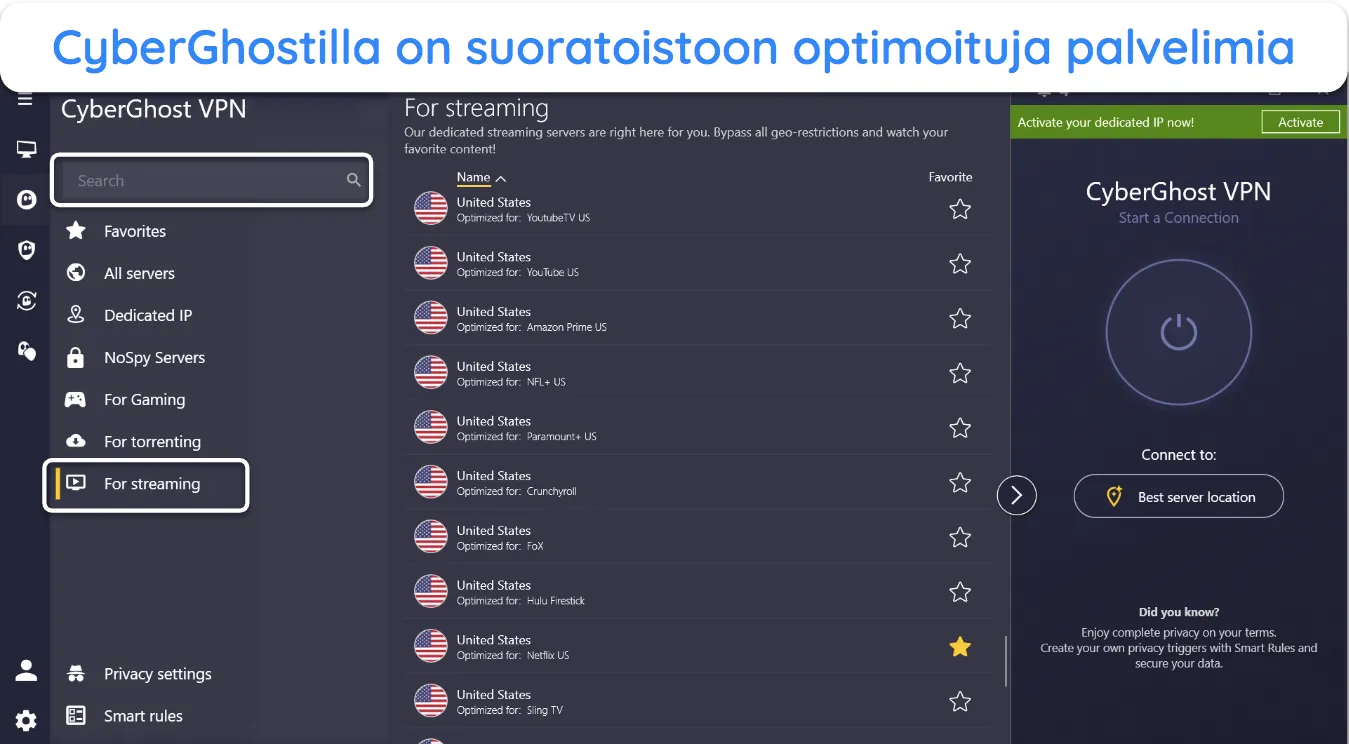Viewport: 1349px width, 744px height.
Task: Open the shield privacy icon in sidebar
Action: (26, 250)
